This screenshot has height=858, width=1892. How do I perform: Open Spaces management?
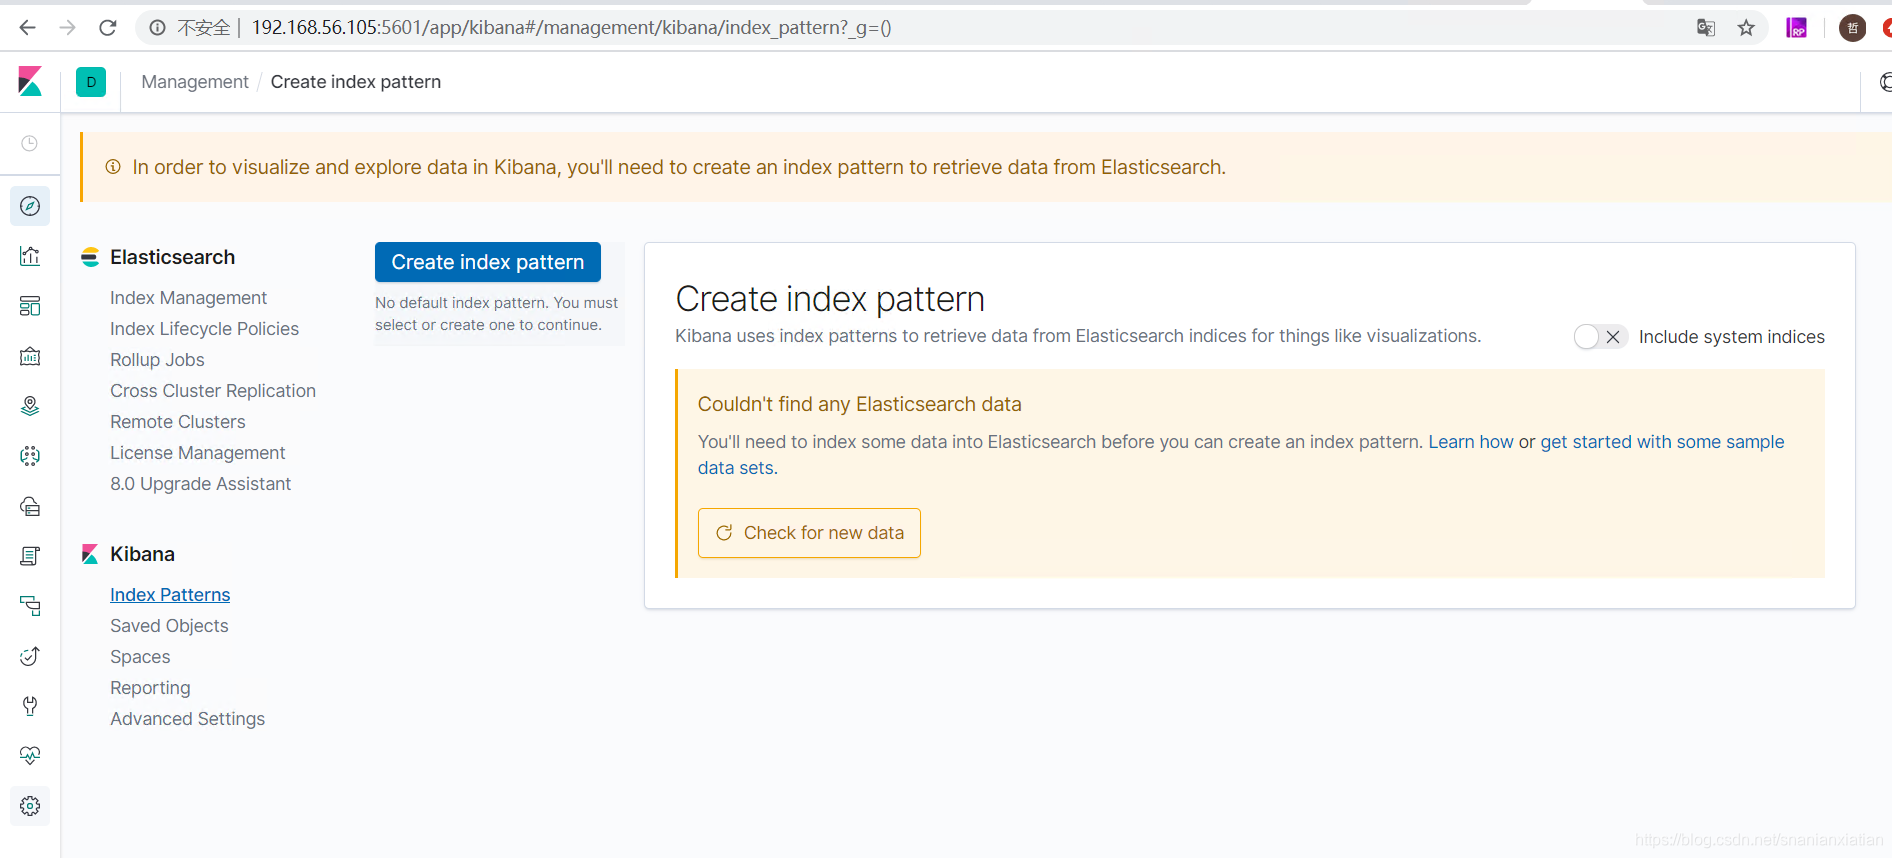coord(140,657)
